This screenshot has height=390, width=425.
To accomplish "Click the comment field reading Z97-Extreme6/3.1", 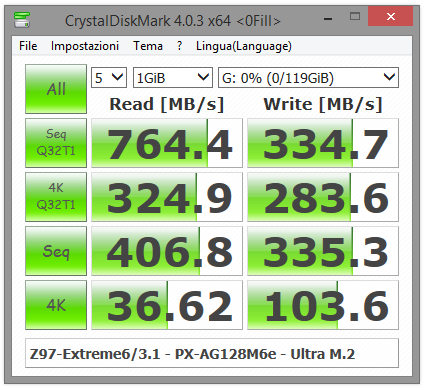I will click(212, 353).
